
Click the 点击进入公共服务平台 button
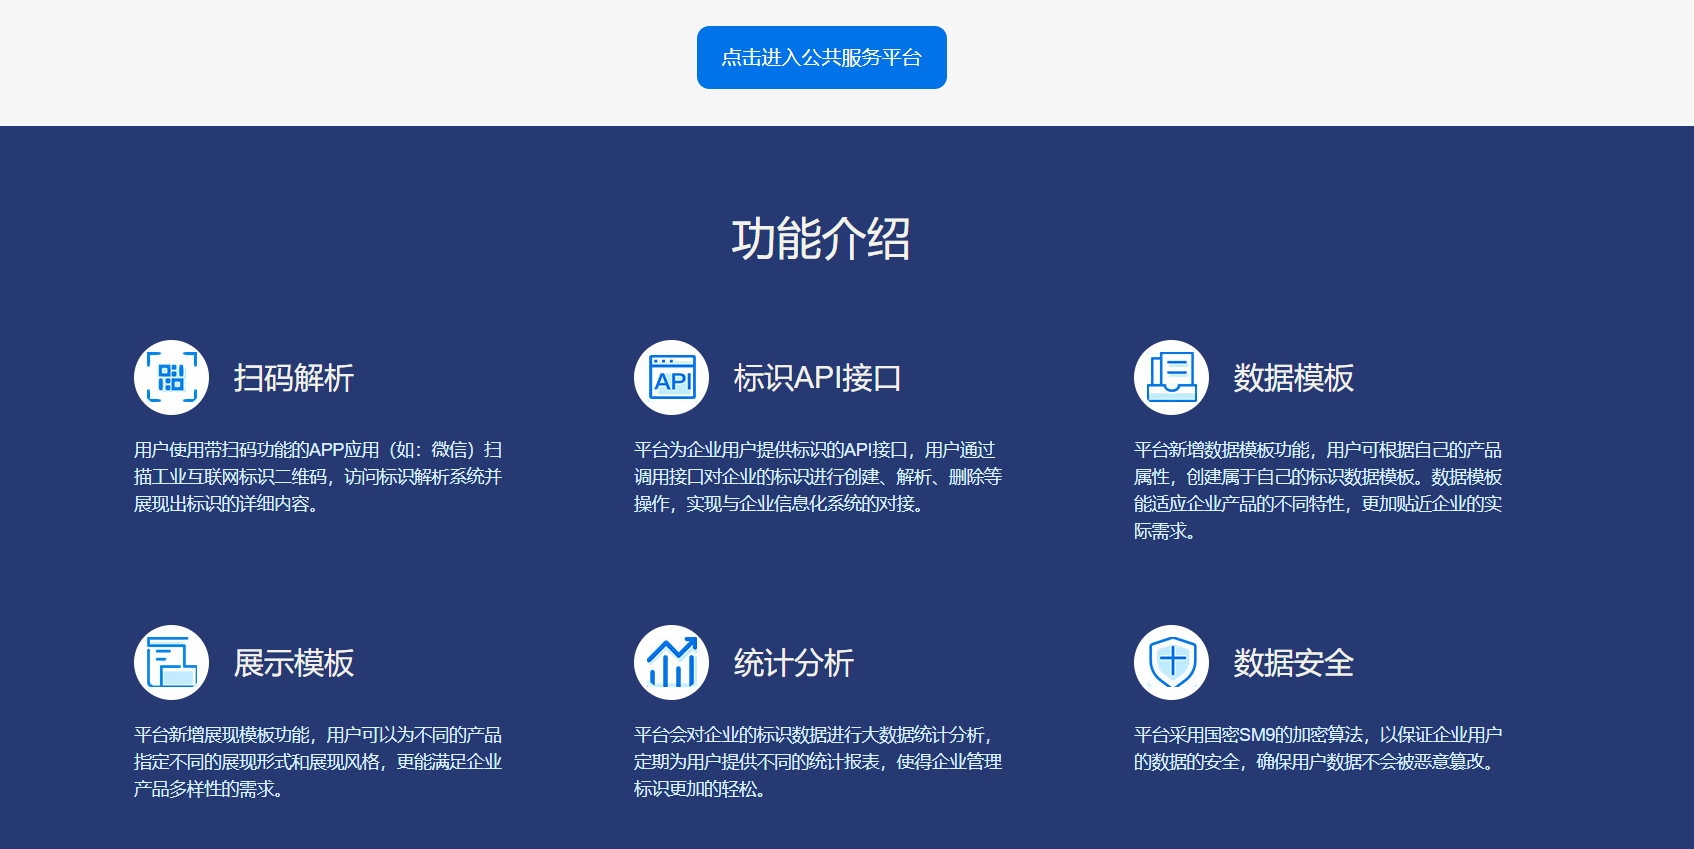(821, 57)
